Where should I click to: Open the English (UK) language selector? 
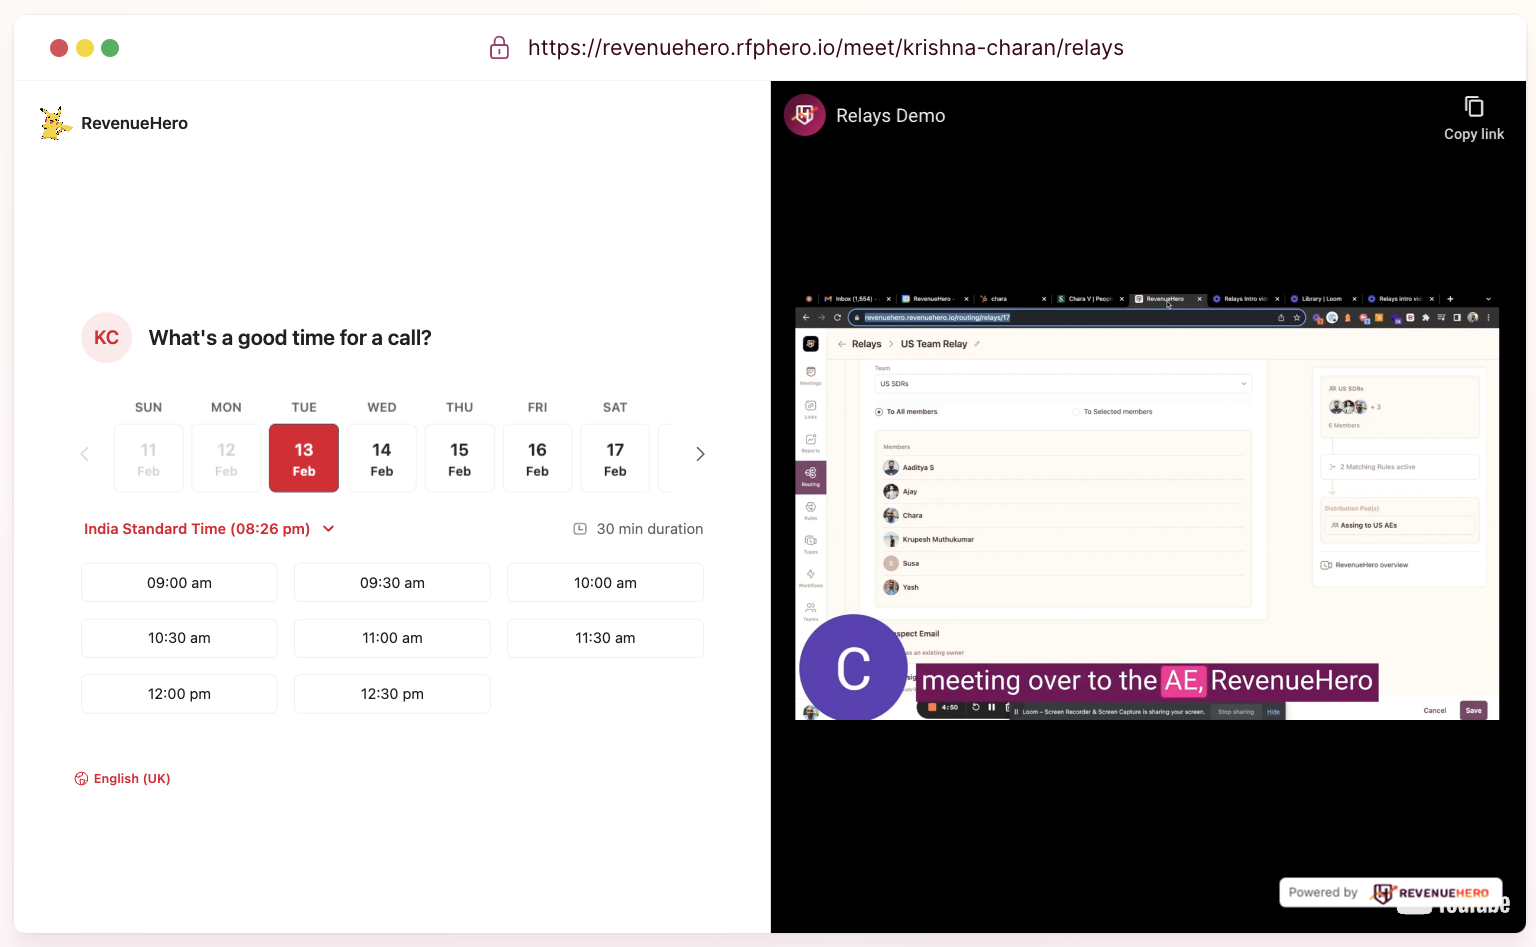(x=122, y=779)
